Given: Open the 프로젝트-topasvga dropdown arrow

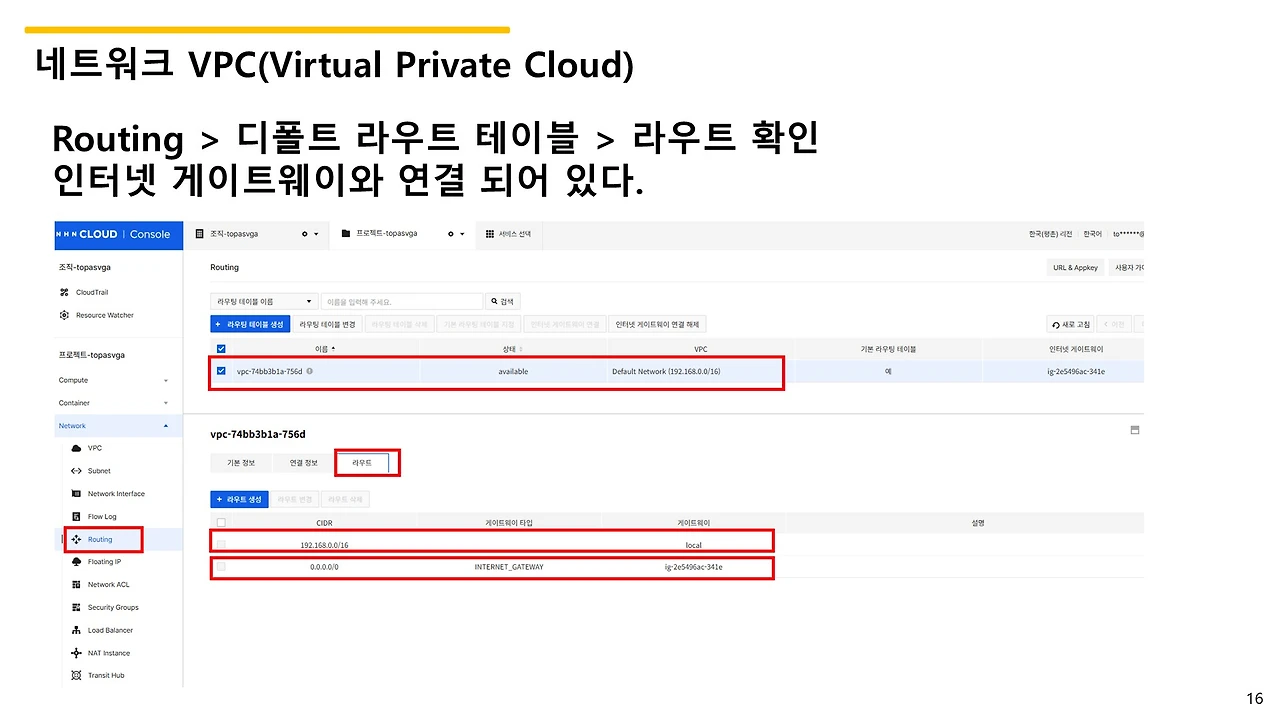Looking at the screenshot, I should [462, 234].
